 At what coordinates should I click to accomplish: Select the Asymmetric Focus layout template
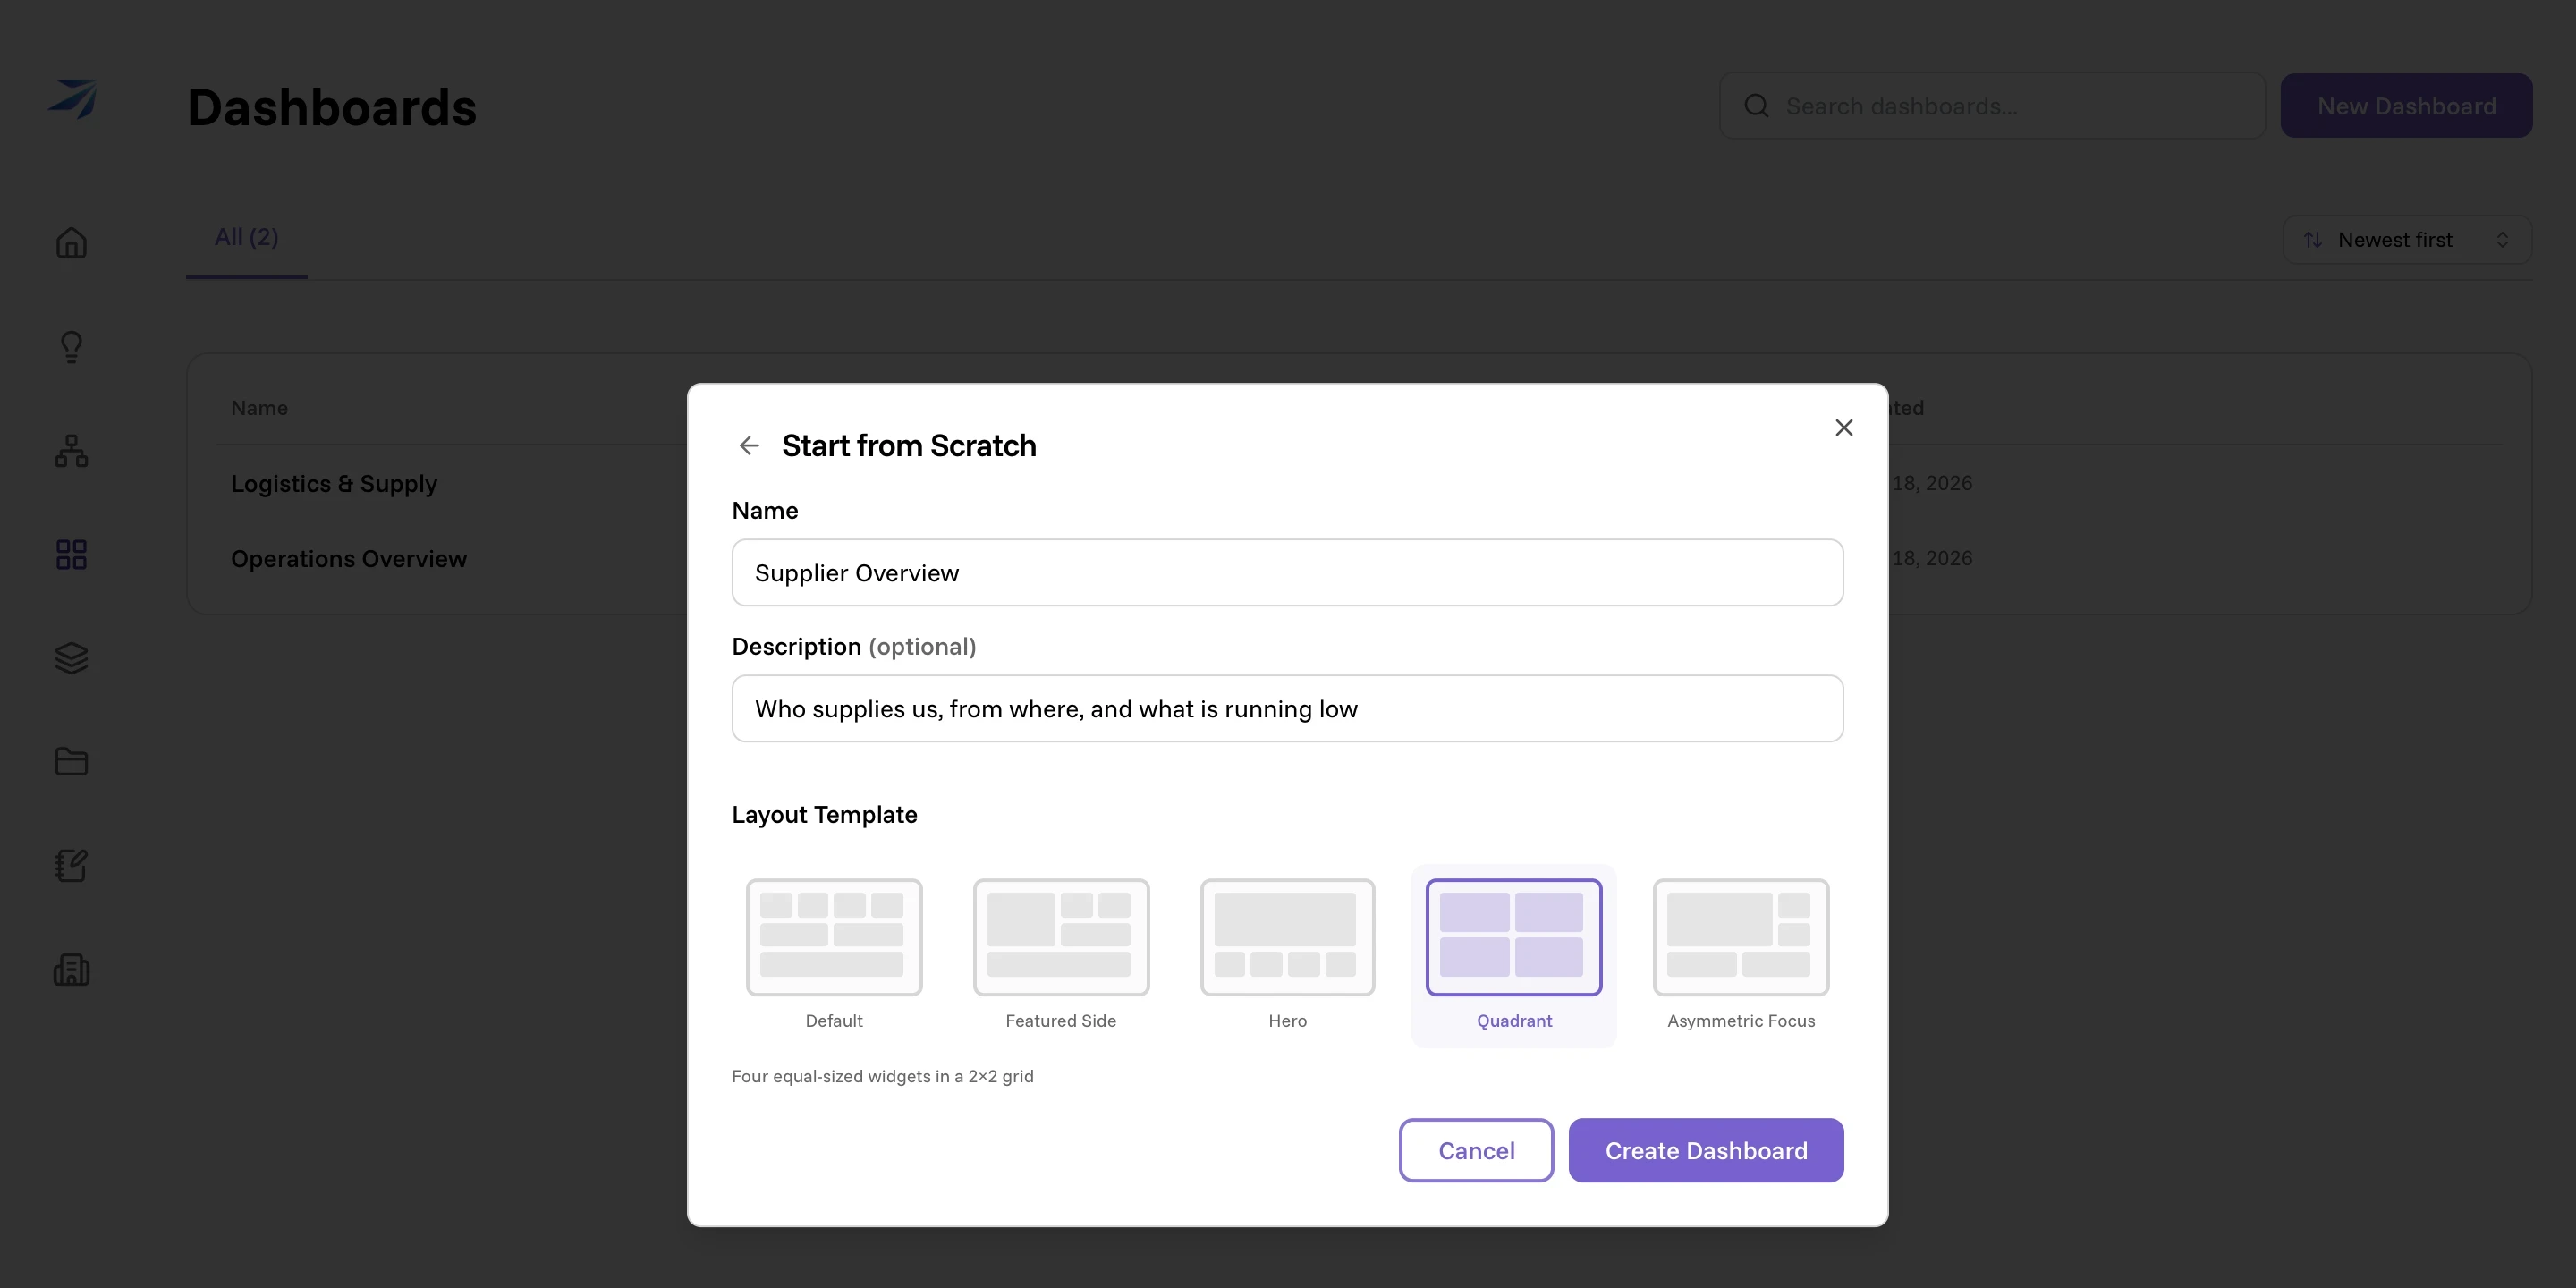[x=1741, y=955]
